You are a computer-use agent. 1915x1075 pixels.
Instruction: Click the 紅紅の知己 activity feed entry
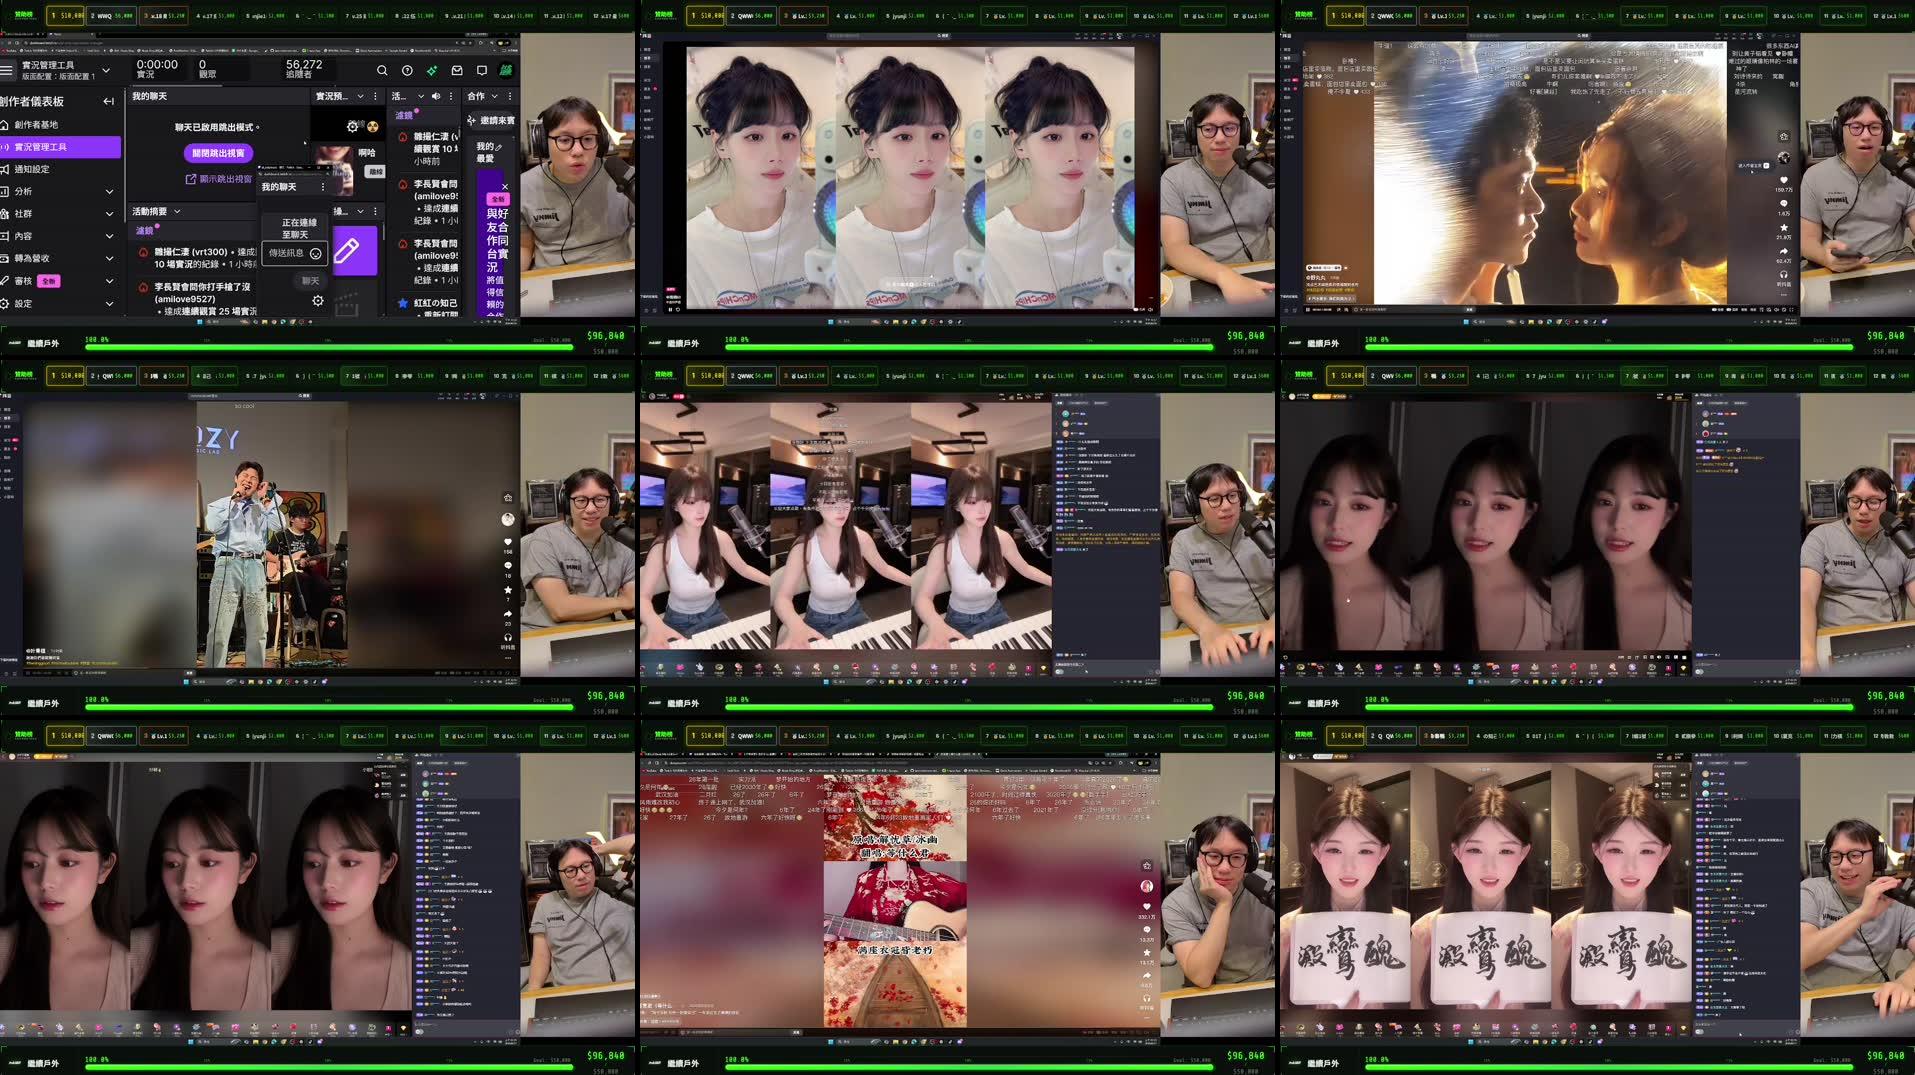pyautogui.click(x=427, y=304)
